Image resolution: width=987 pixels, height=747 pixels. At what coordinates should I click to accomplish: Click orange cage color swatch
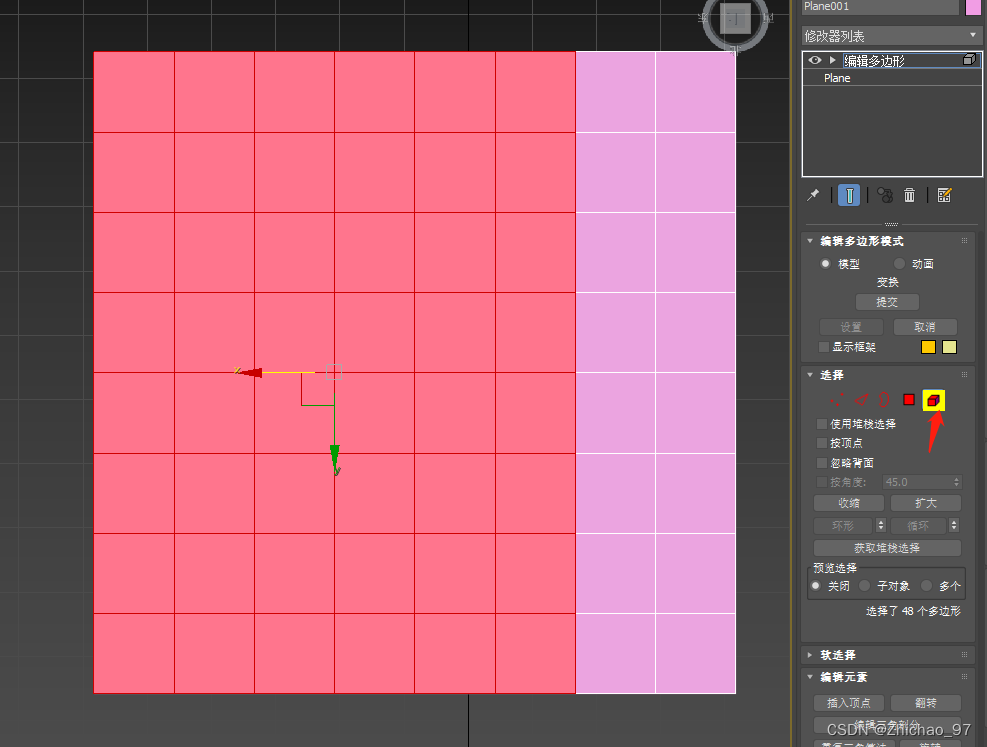[928, 347]
